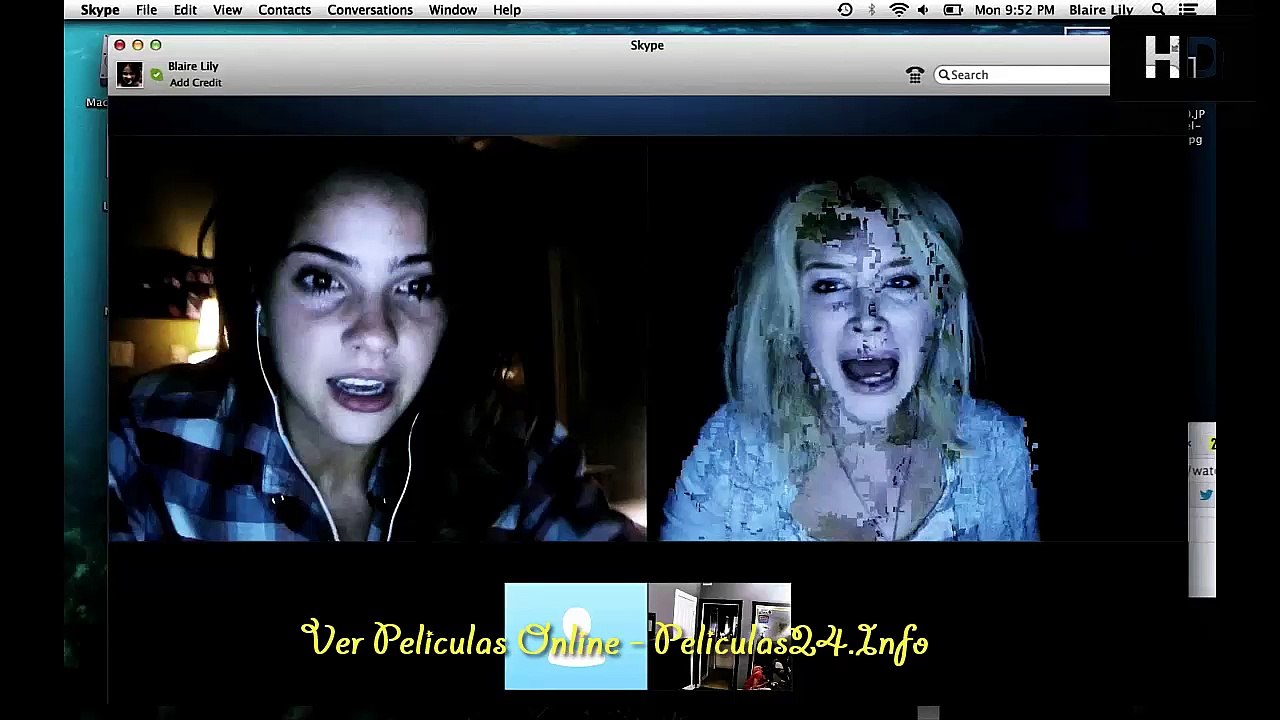Click the Add Credit link
Screen dimensions: 1280x720
[x=196, y=83]
